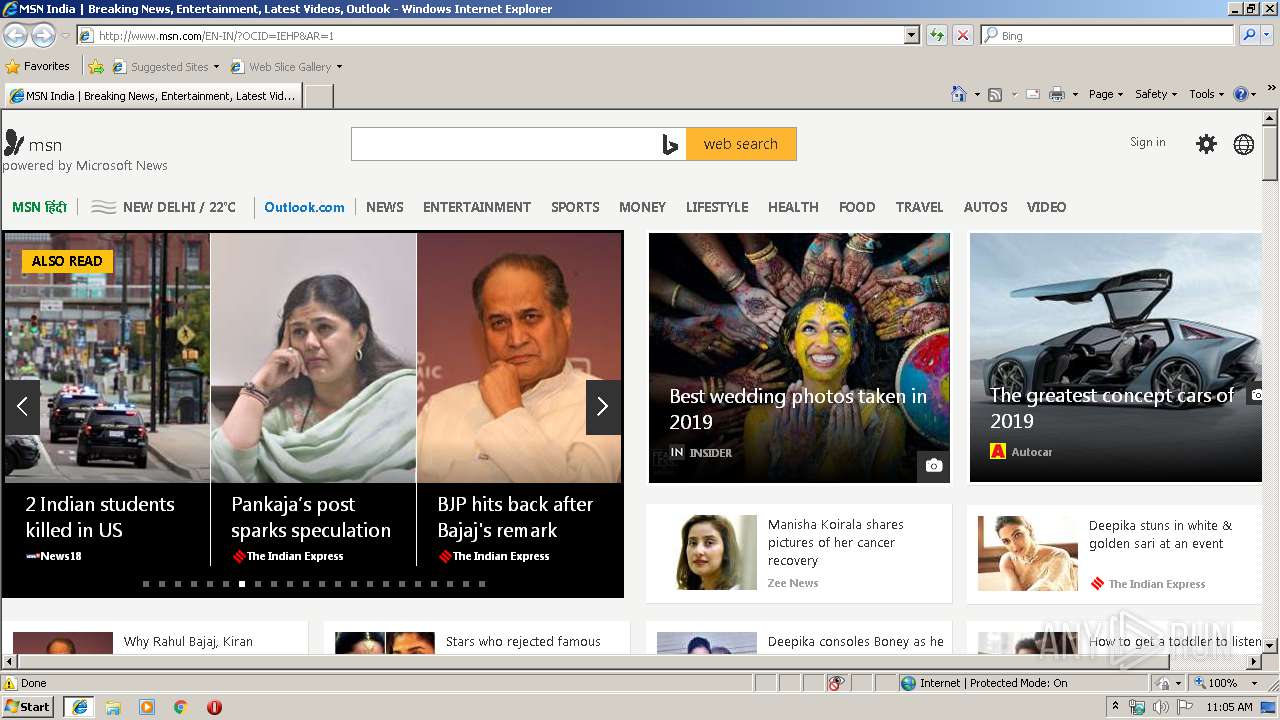Click the MSN web search input field
The width and height of the screenshot is (1280, 720).
[505, 144]
